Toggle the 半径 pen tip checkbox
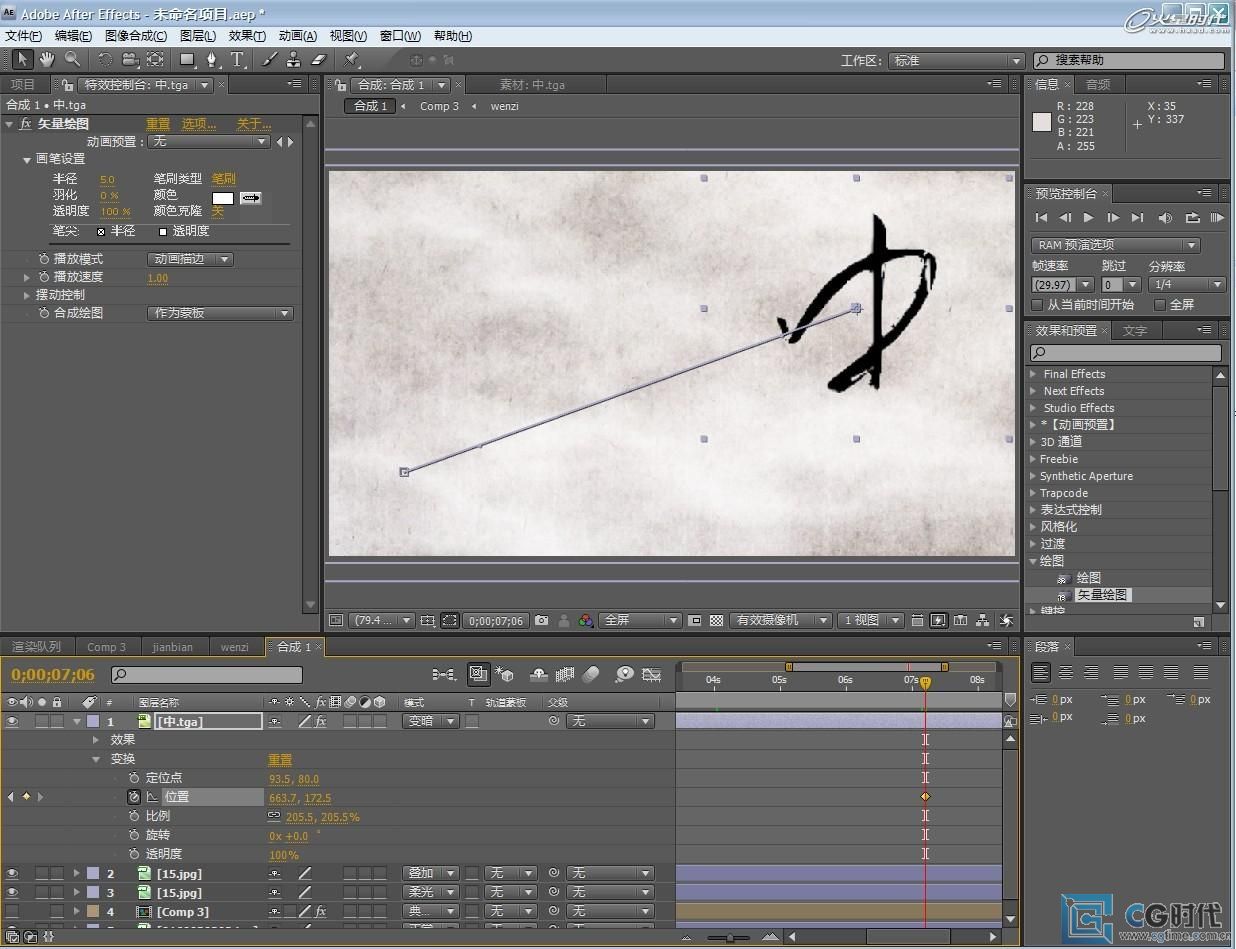This screenshot has width=1236, height=949. coord(101,231)
